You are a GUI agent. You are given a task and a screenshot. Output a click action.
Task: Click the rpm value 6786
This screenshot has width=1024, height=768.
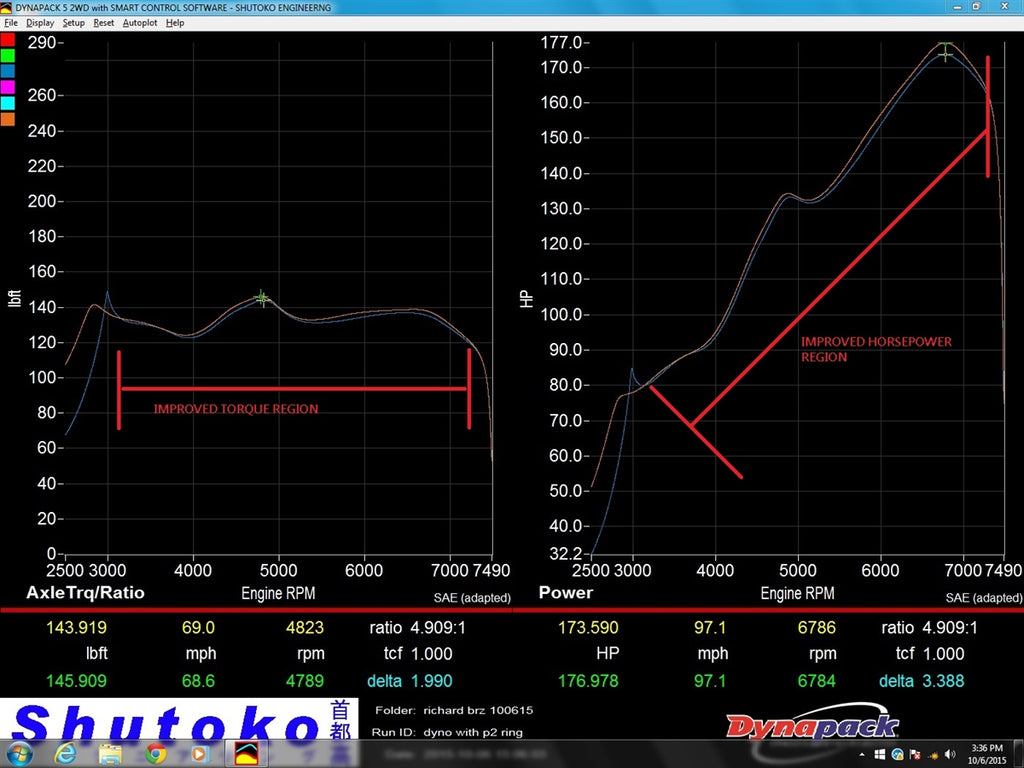[x=816, y=628]
